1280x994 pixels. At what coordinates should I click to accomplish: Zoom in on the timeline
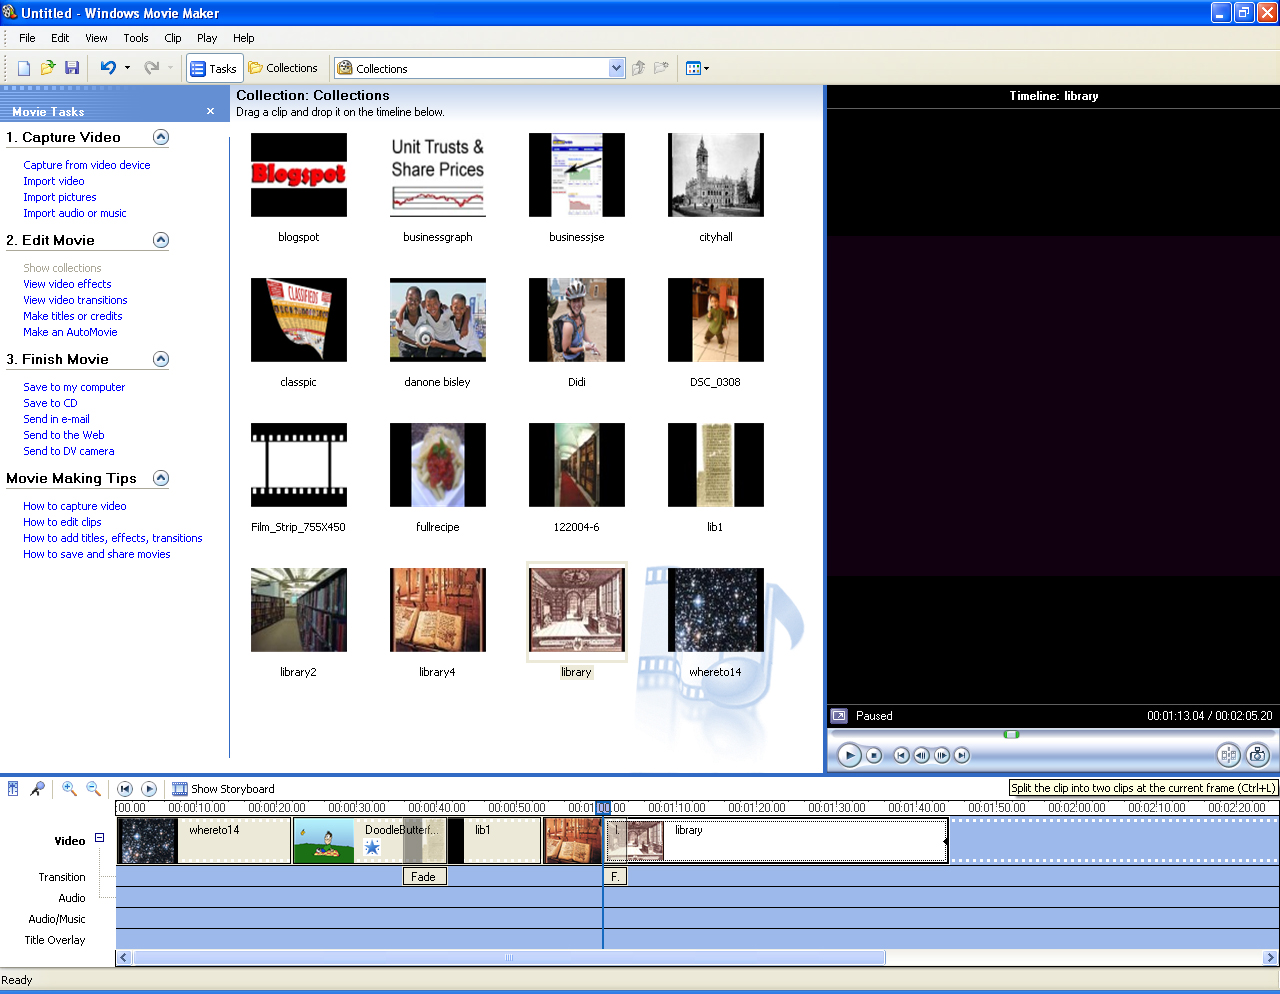(x=68, y=789)
